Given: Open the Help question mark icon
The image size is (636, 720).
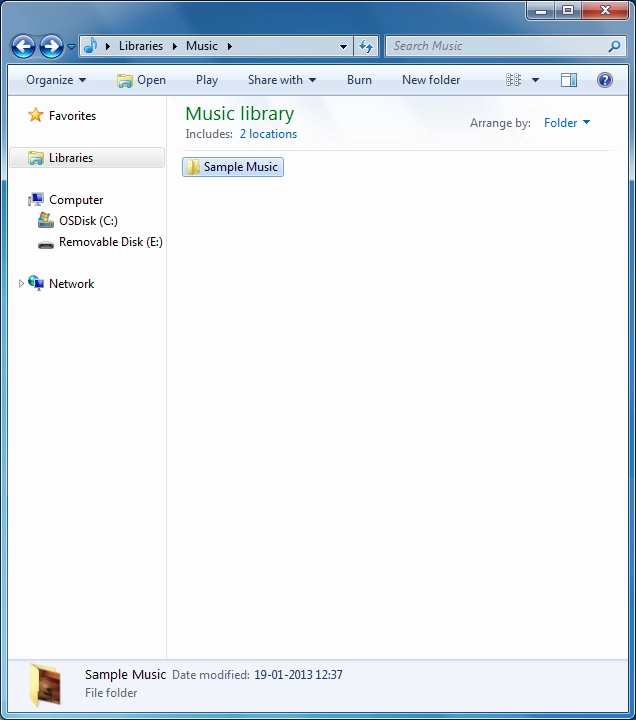Looking at the screenshot, I should tap(605, 80).
